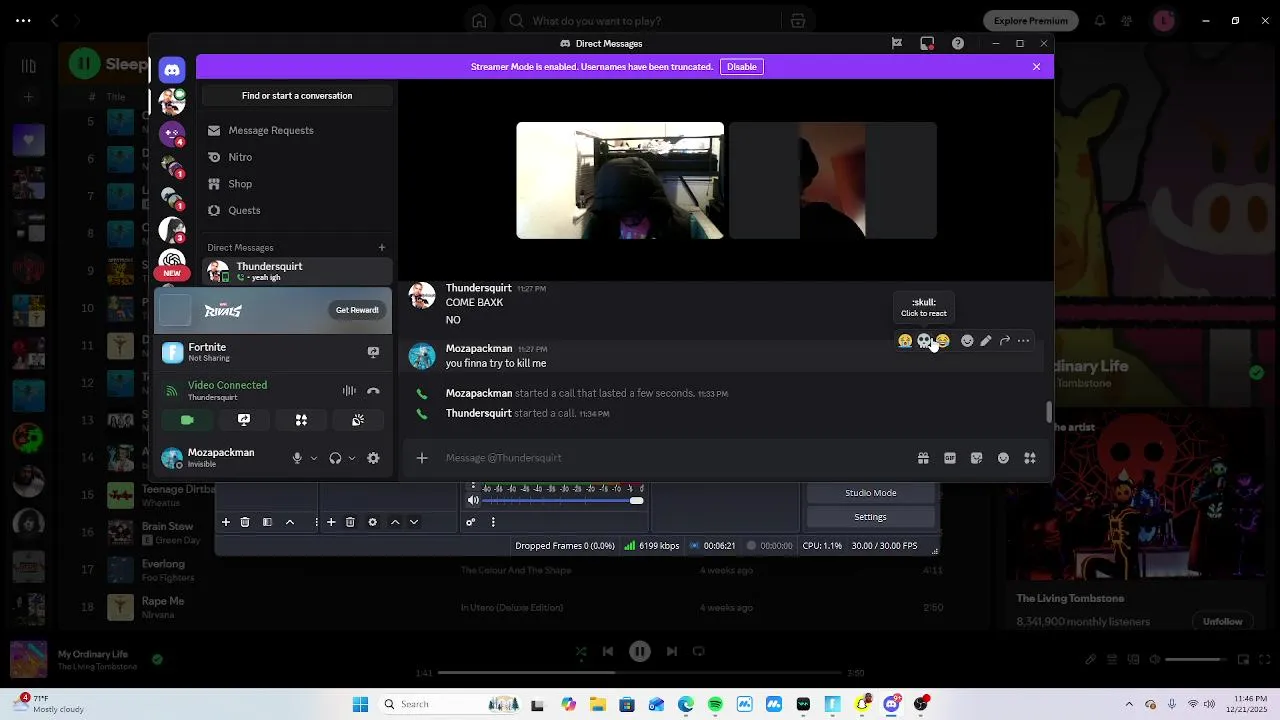Open Discord user settings gear
This screenshot has height=720, width=1280.
[373, 458]
